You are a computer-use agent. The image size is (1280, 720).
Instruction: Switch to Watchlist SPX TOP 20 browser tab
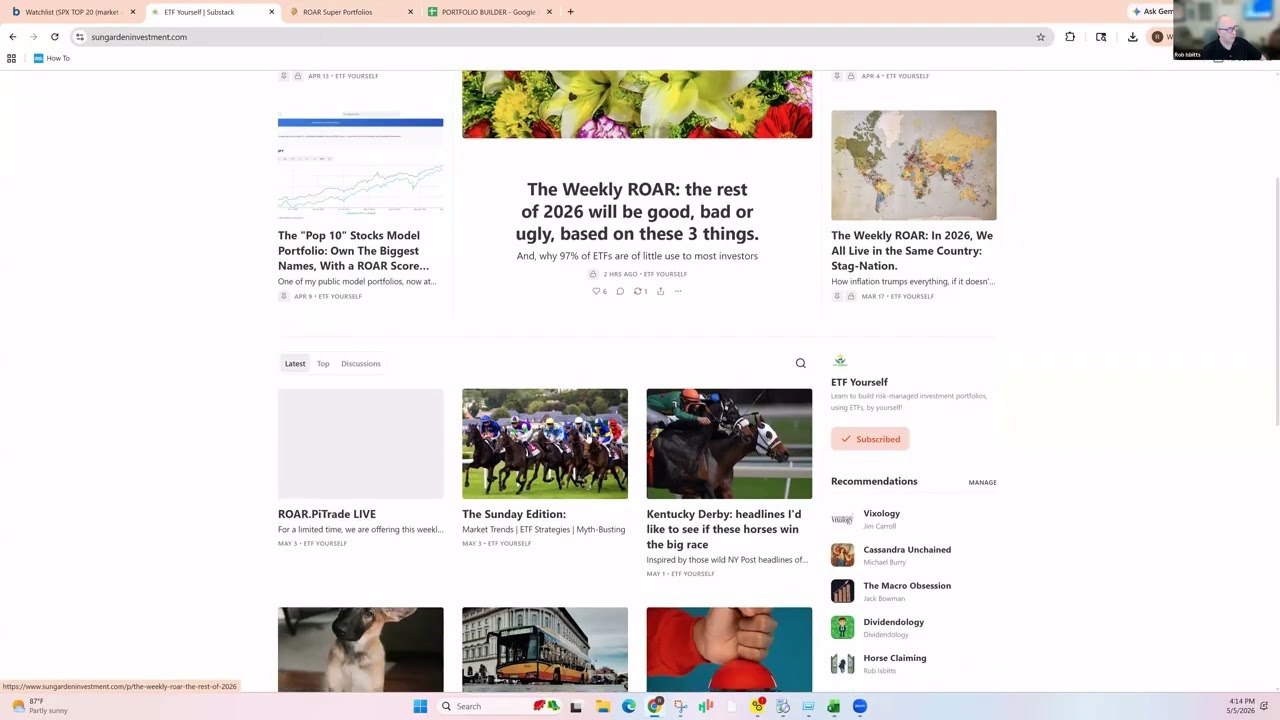click(72, 12)
